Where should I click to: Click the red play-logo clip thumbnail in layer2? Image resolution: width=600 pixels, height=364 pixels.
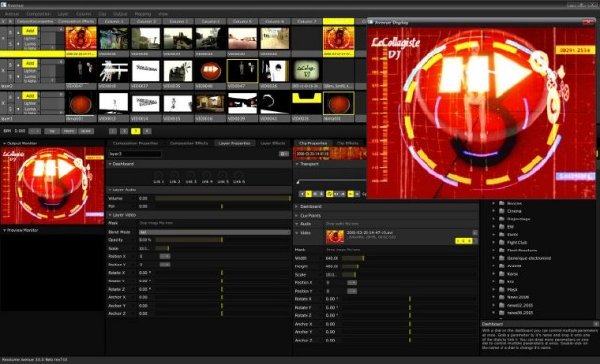coord(210,71)
